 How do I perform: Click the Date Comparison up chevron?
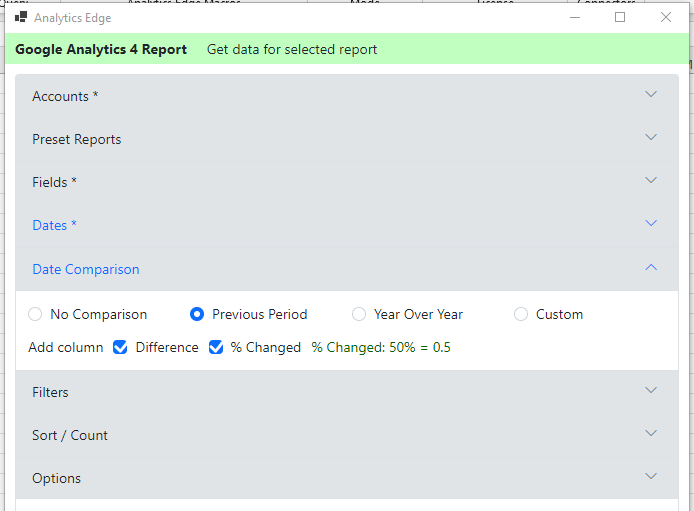(x=651, y=267)
